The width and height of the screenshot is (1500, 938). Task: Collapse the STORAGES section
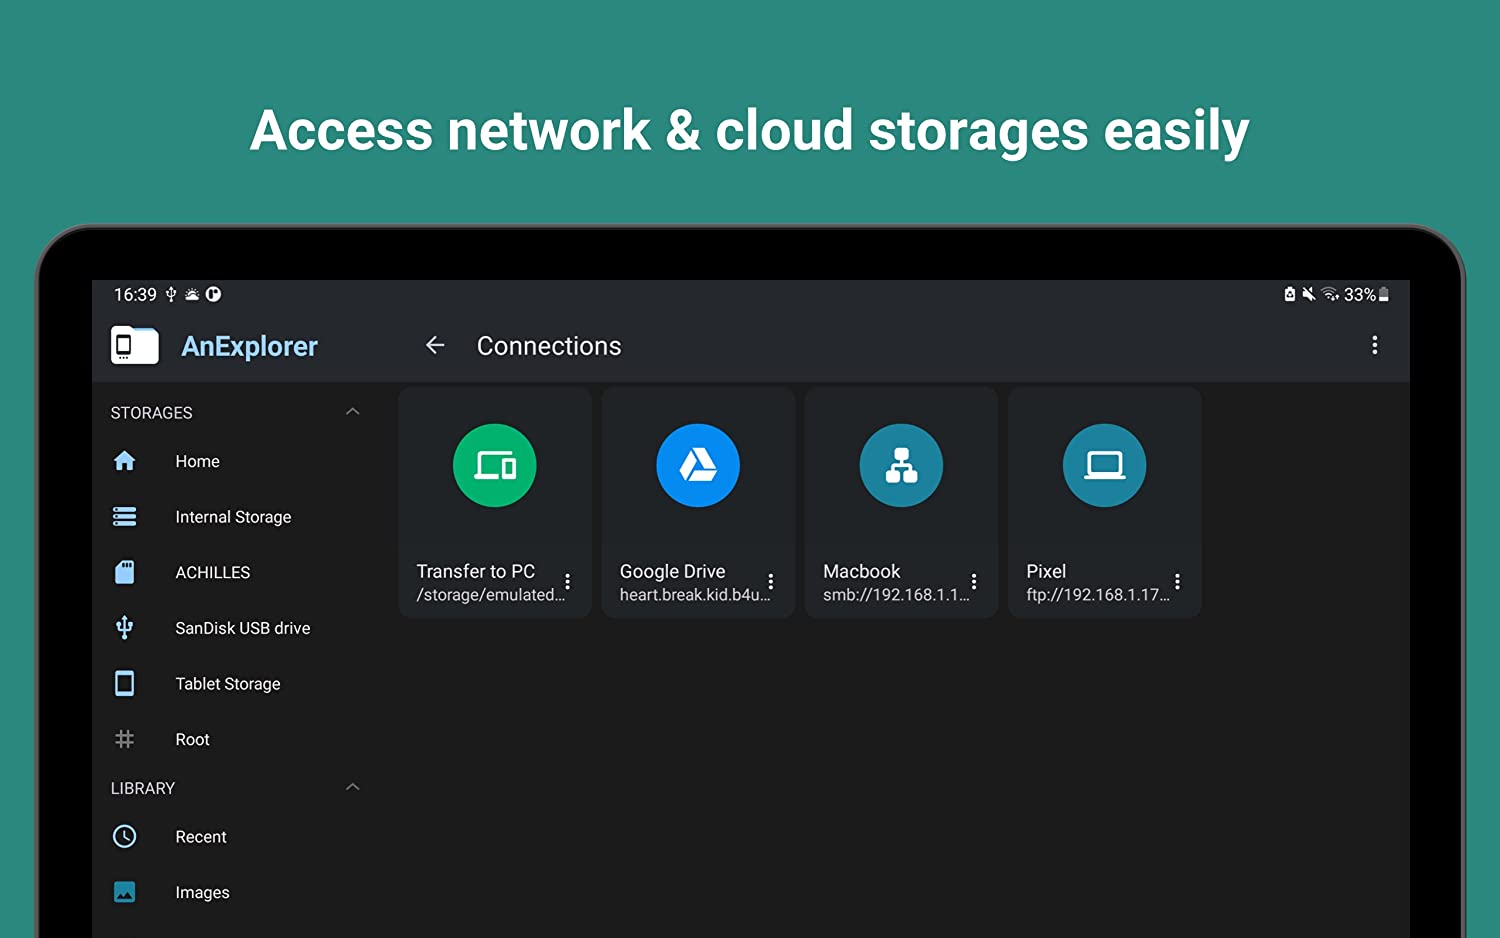(352, 411)
